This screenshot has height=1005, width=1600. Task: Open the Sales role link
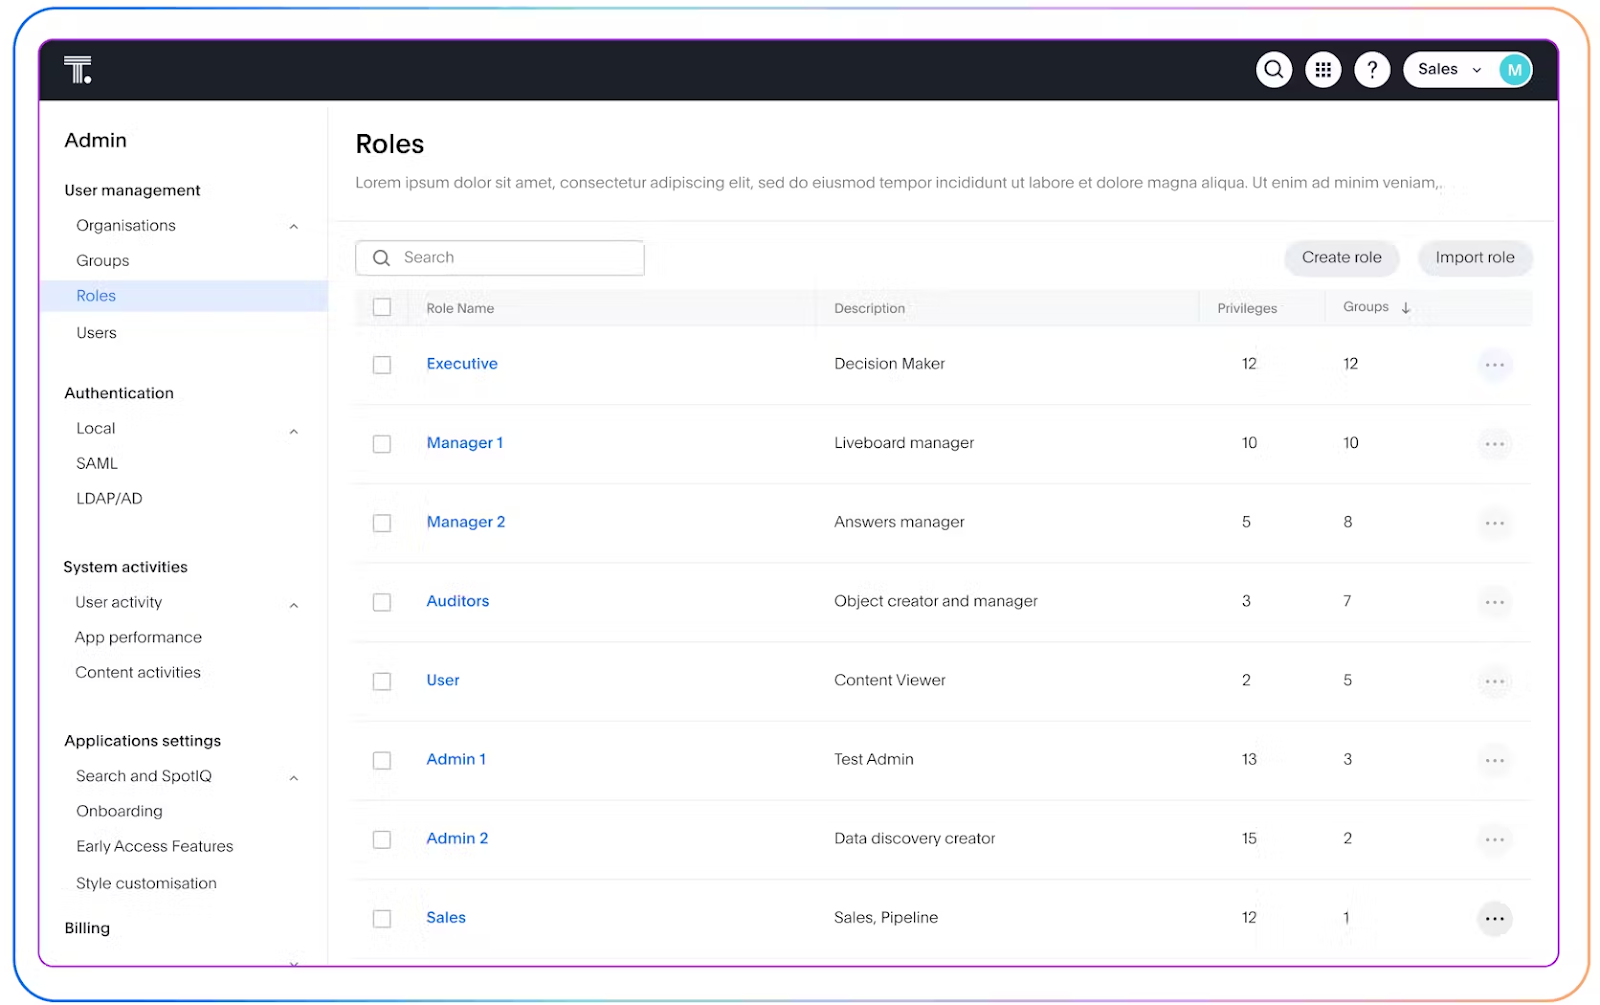[446, 917]
